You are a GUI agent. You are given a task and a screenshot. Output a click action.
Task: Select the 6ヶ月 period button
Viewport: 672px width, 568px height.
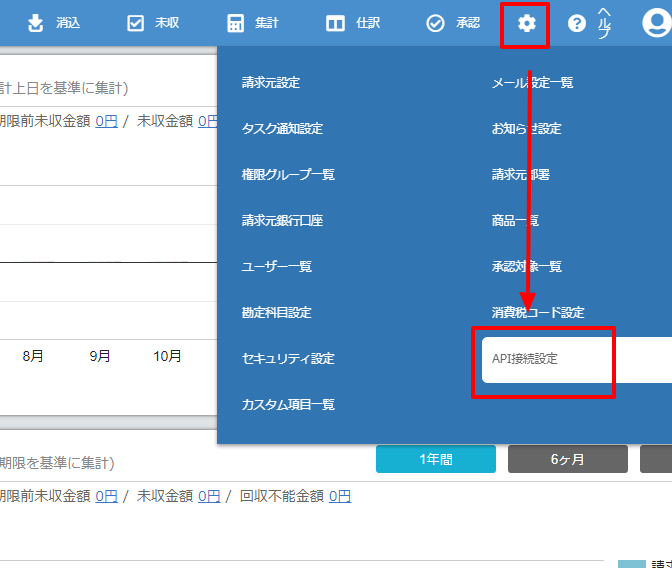pyautogui.click(x=568, y=459)
